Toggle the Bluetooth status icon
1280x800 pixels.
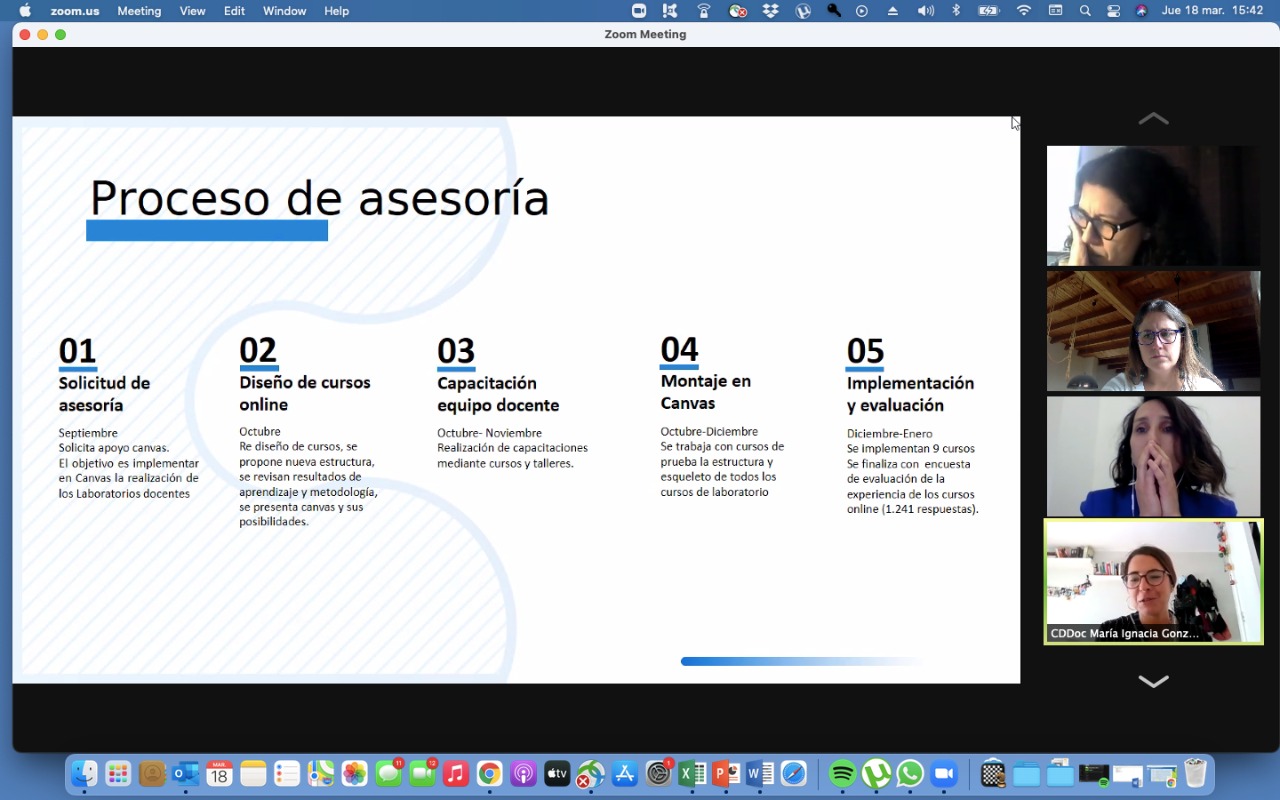[956, 11]
